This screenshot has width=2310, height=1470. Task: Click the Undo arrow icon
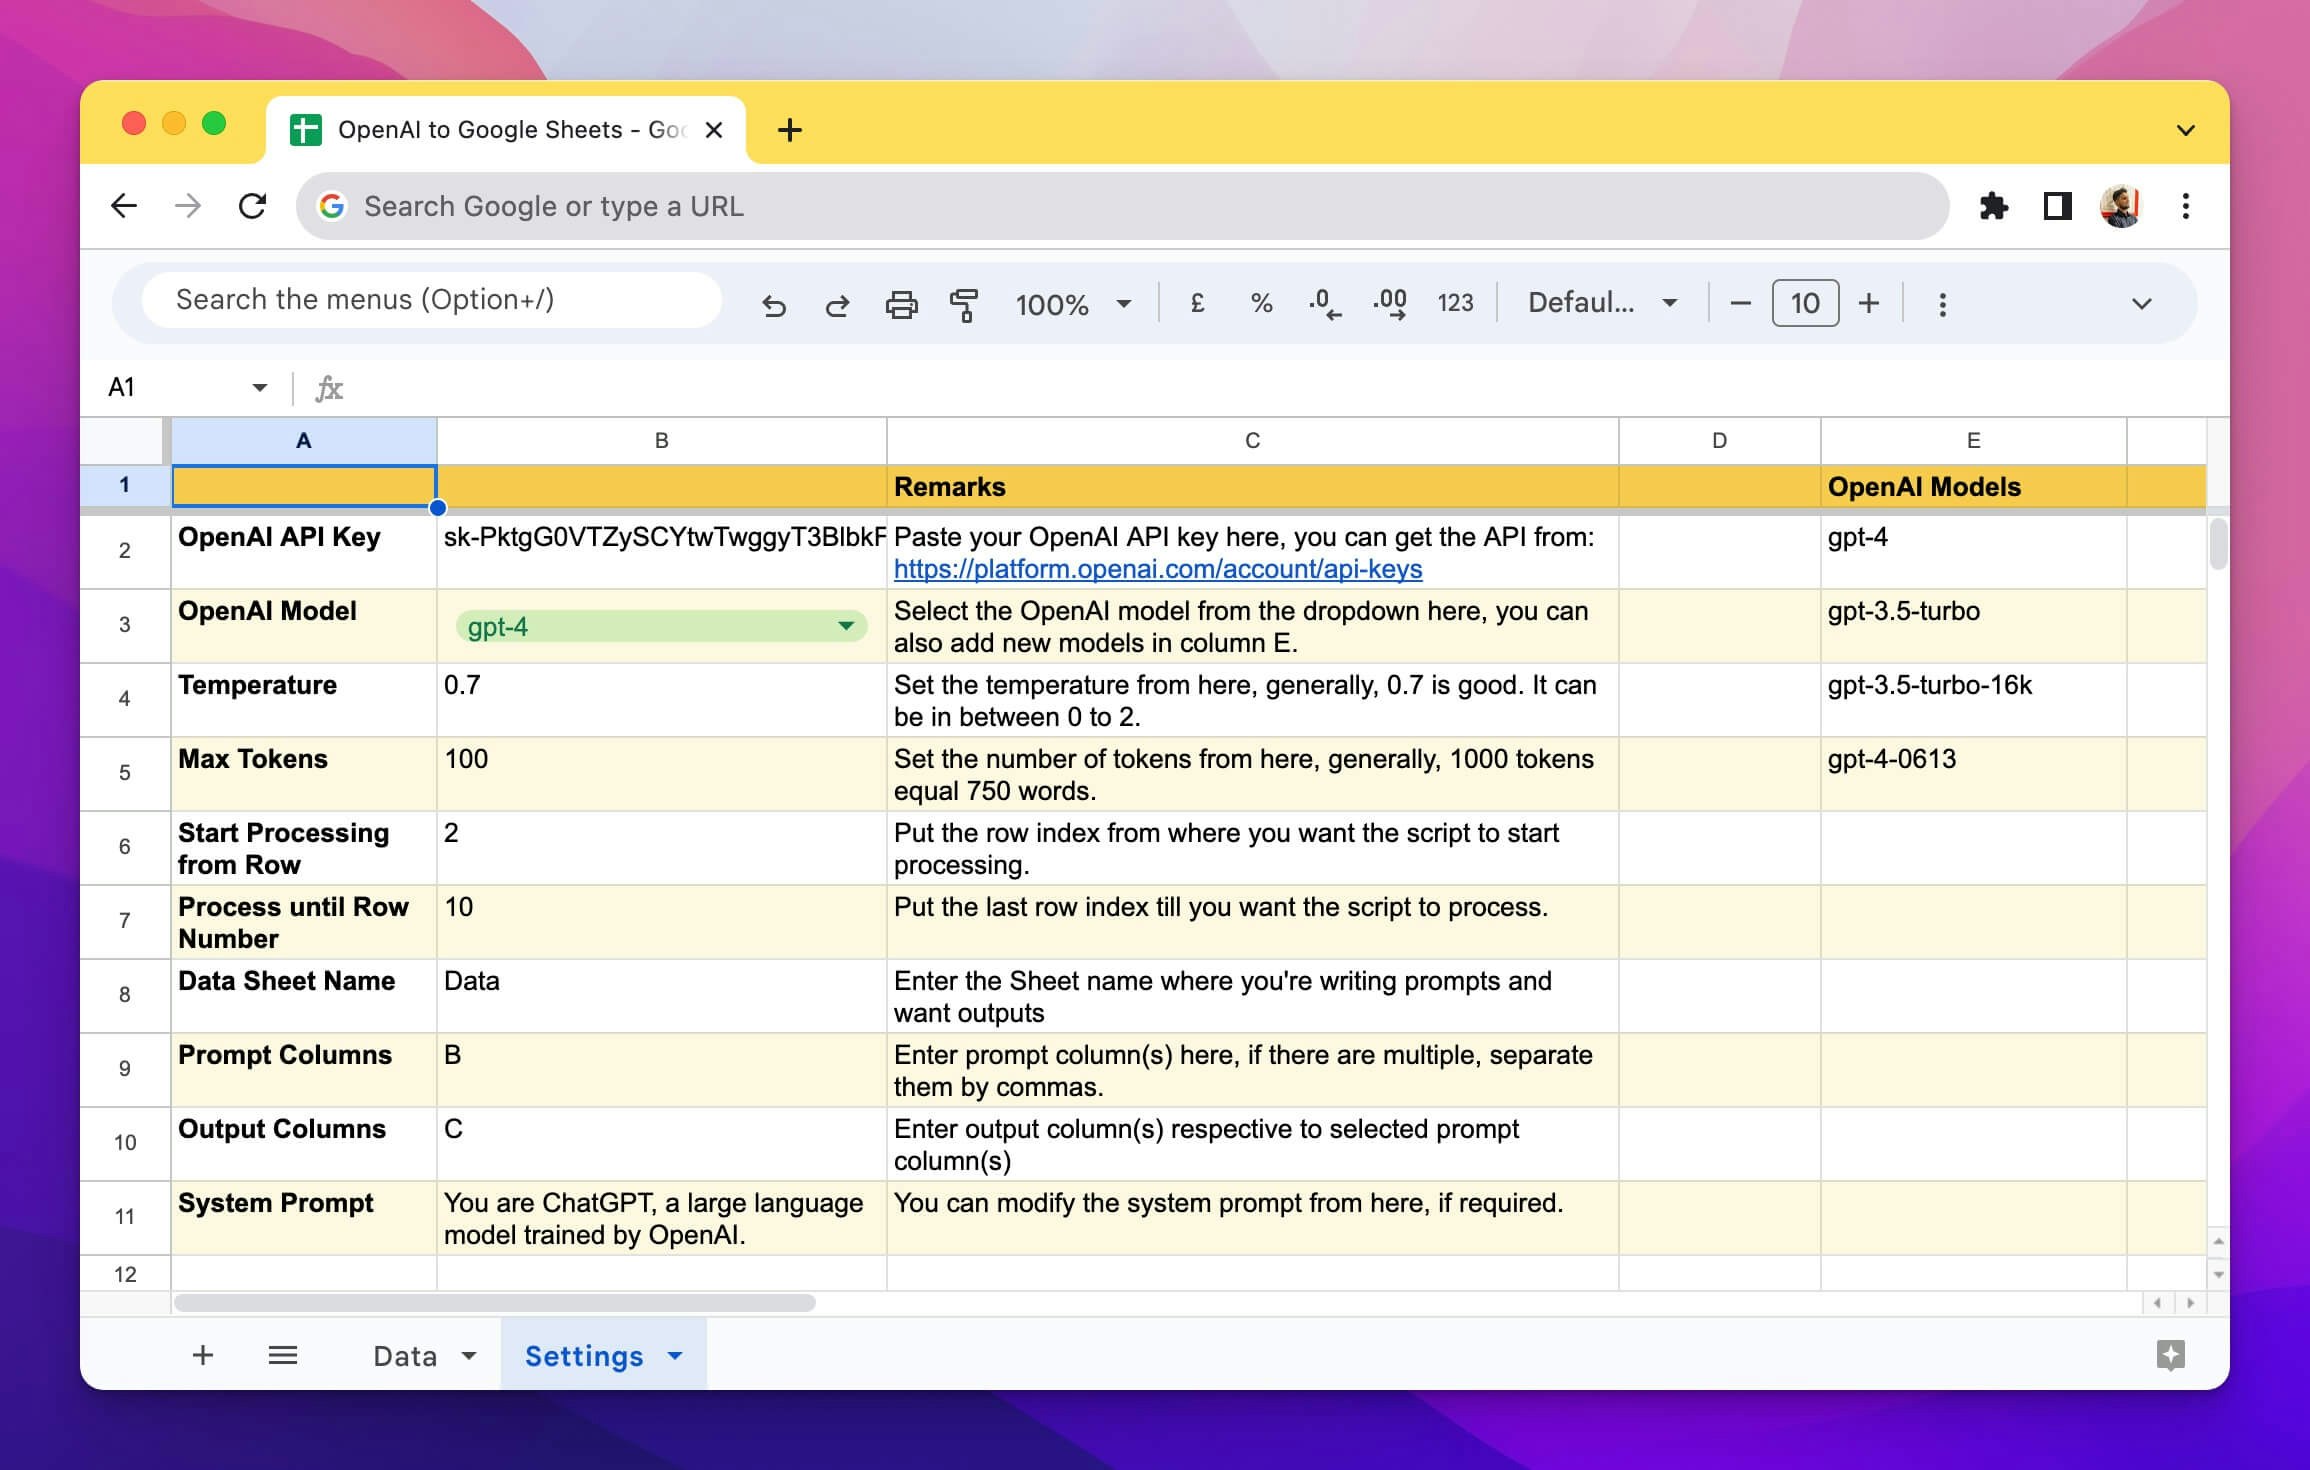[x=774, y=304]
